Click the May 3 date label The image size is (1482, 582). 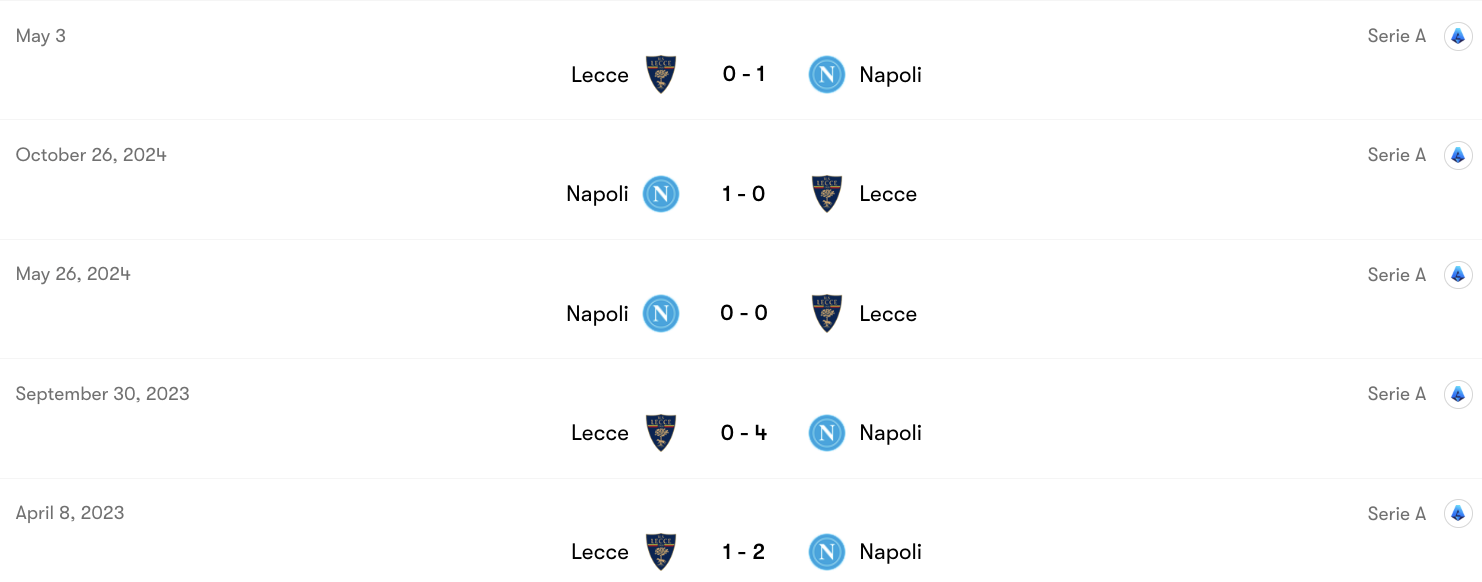[40, 35]
